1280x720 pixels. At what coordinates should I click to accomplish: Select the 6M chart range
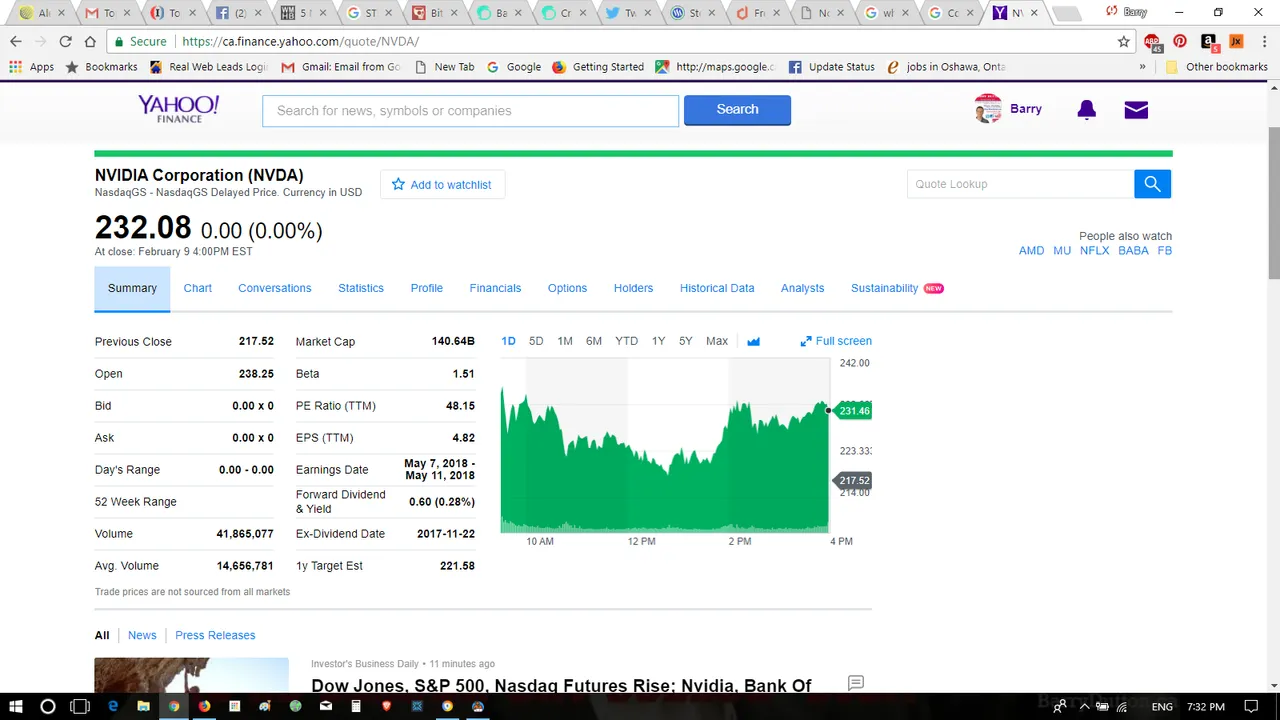594,341
